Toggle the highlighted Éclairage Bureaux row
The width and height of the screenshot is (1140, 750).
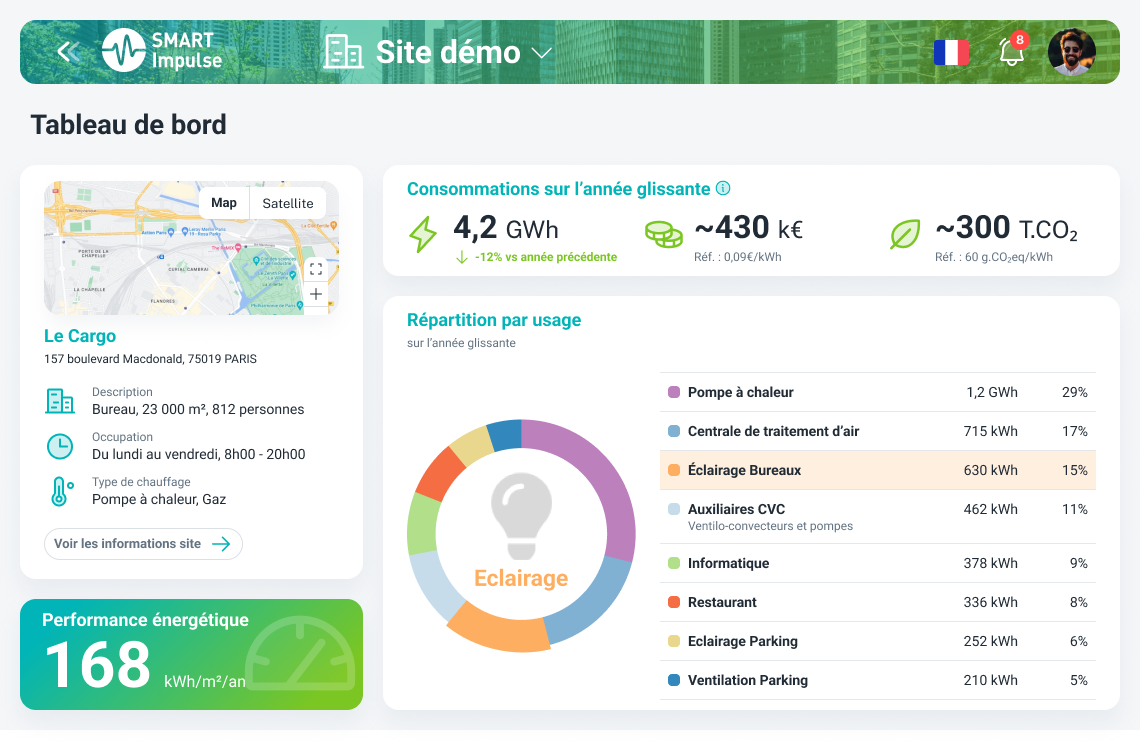pyautogui.click(x=878, y=470)
